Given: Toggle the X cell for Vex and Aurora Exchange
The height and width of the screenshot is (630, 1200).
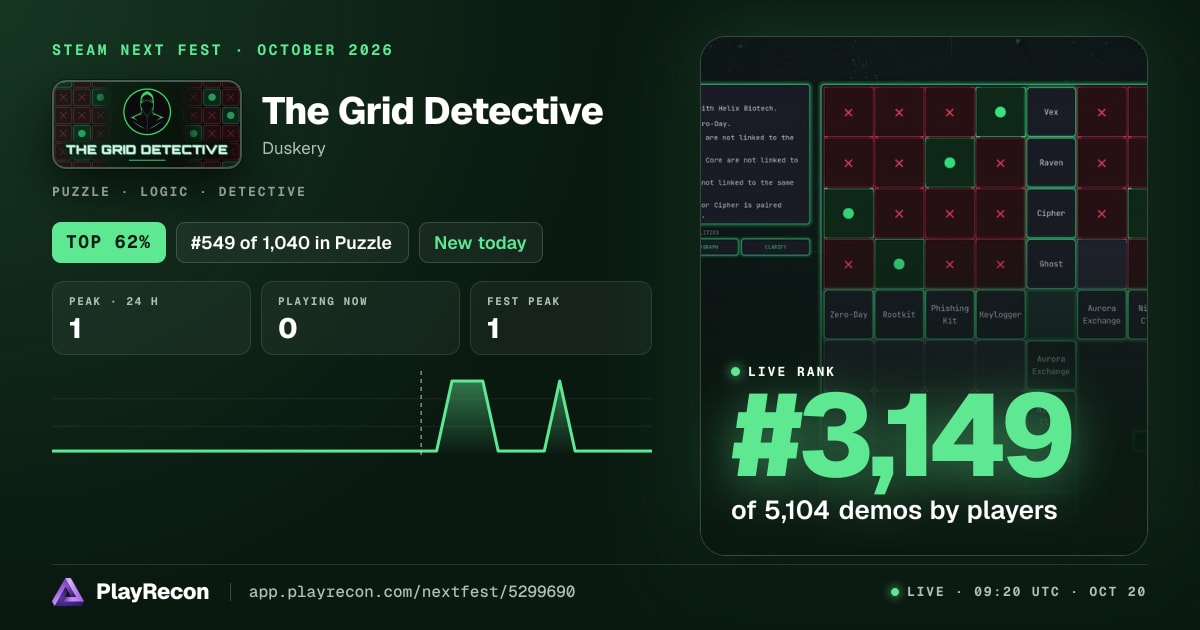Looking at the screenshot, I should pyautogui.click(x=1101, y=112).
